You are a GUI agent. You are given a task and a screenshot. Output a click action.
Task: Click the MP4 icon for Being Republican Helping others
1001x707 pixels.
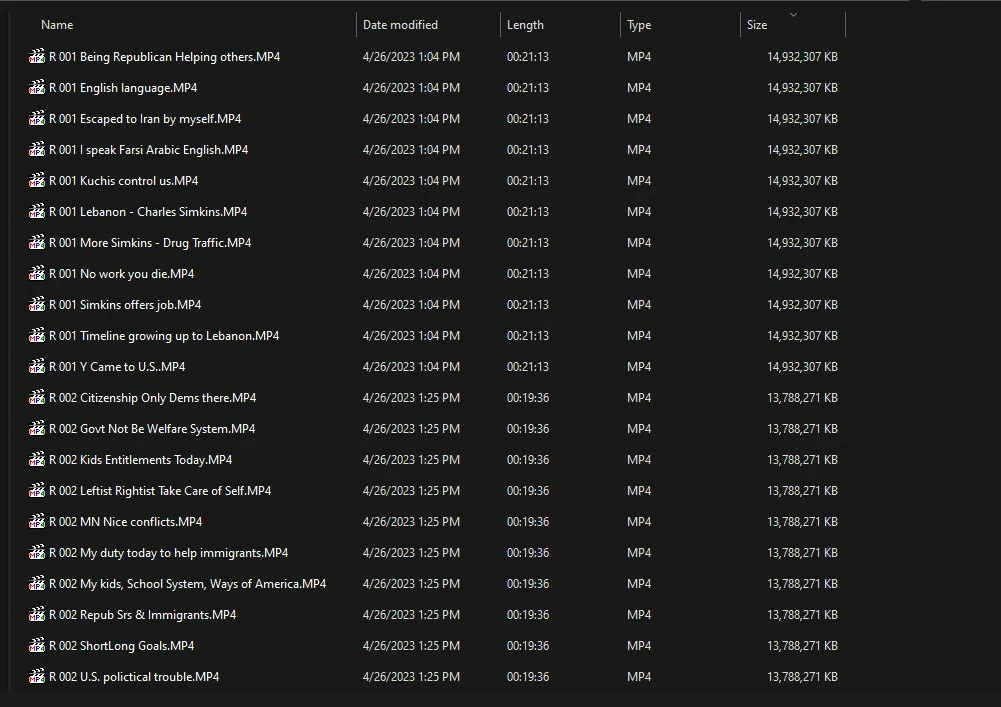click(x=37, y=56)
